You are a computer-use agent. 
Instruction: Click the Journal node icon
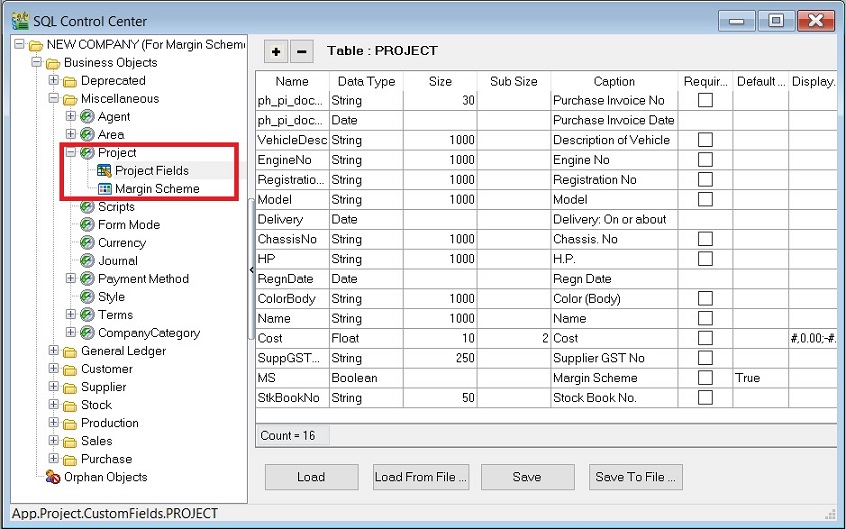pyautogui.click(x=87, y=261)
